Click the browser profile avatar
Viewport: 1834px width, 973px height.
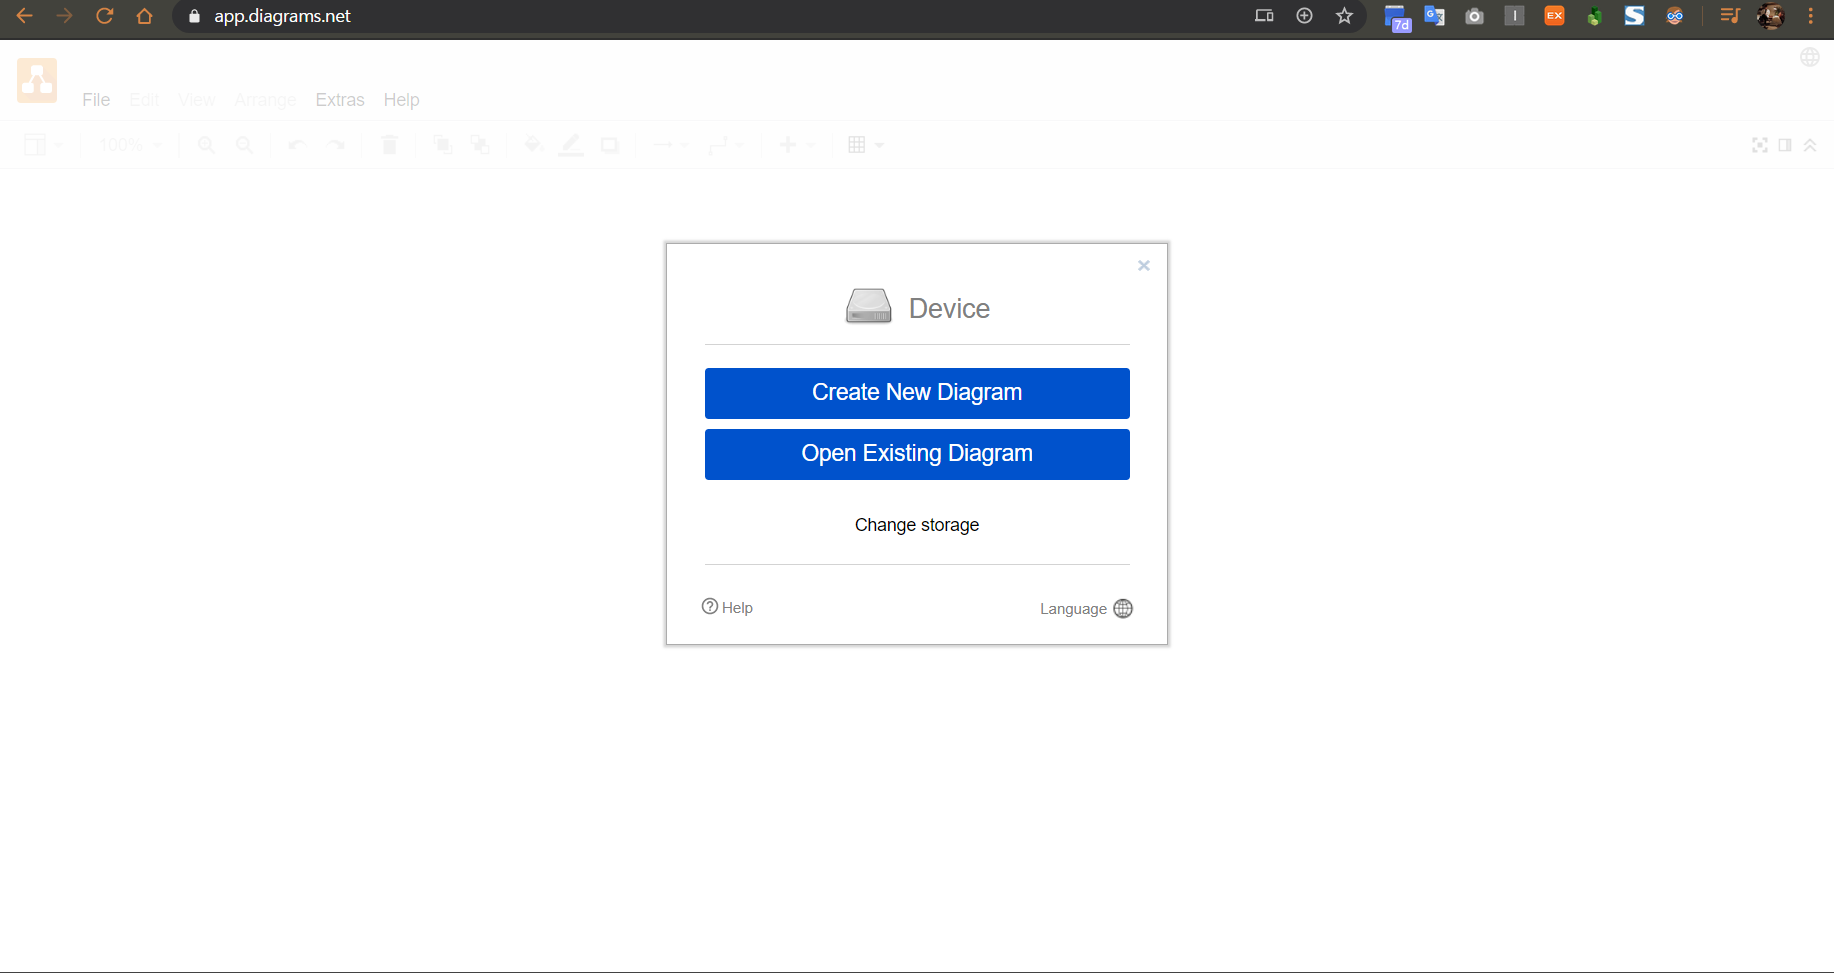pyautogui.click(x=1771, y=16)
